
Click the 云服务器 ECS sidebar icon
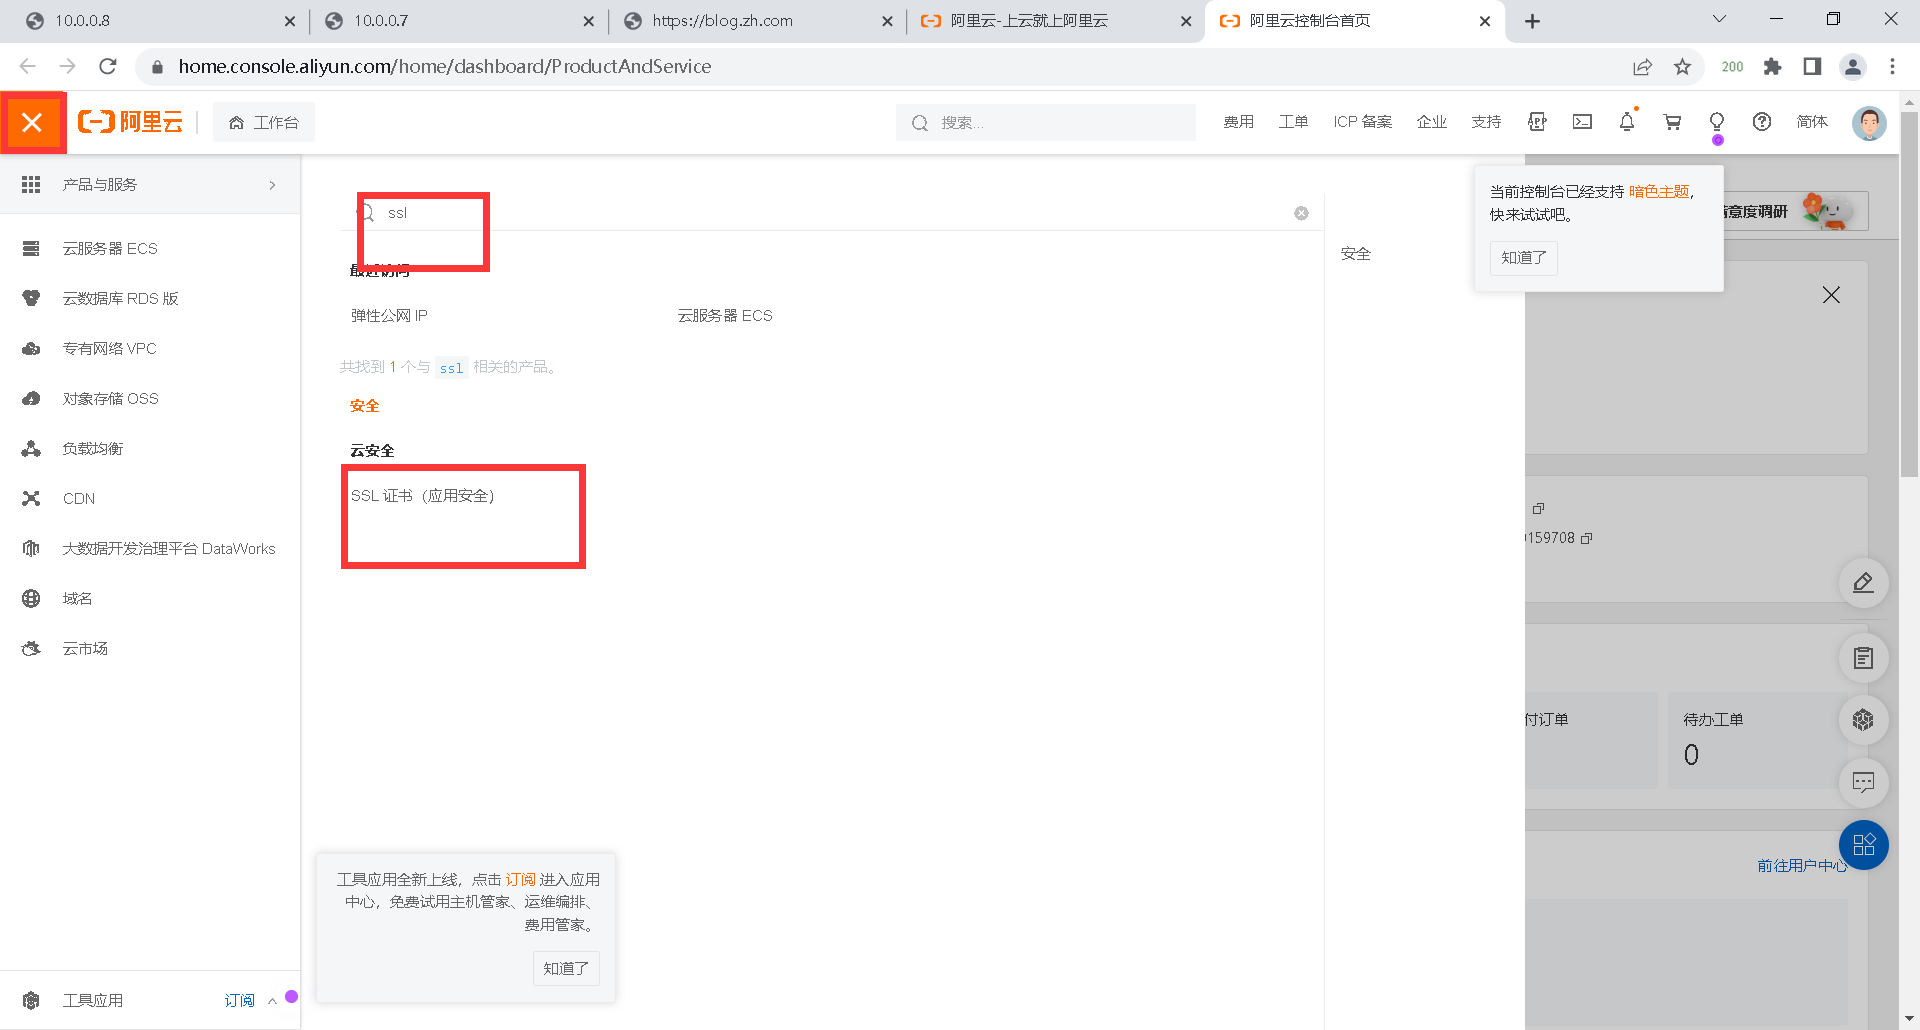pos(31,248)
